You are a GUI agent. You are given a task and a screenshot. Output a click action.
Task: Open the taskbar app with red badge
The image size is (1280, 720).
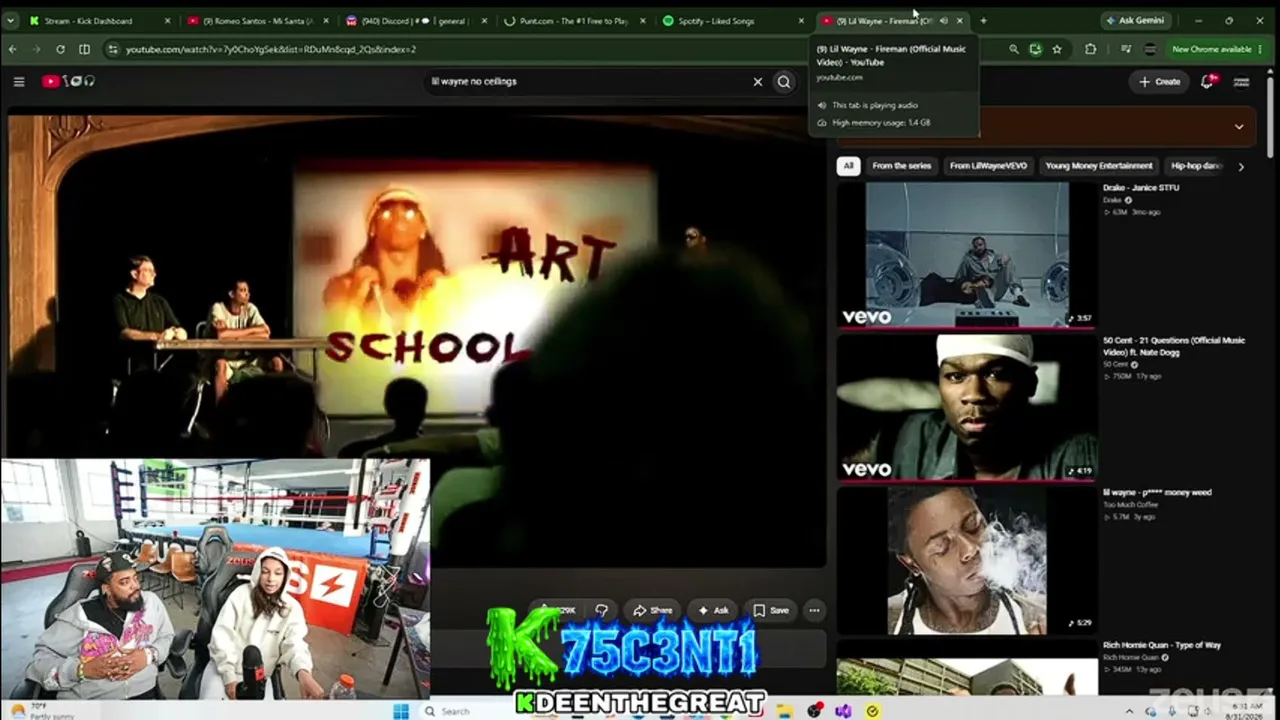point(815,711)
